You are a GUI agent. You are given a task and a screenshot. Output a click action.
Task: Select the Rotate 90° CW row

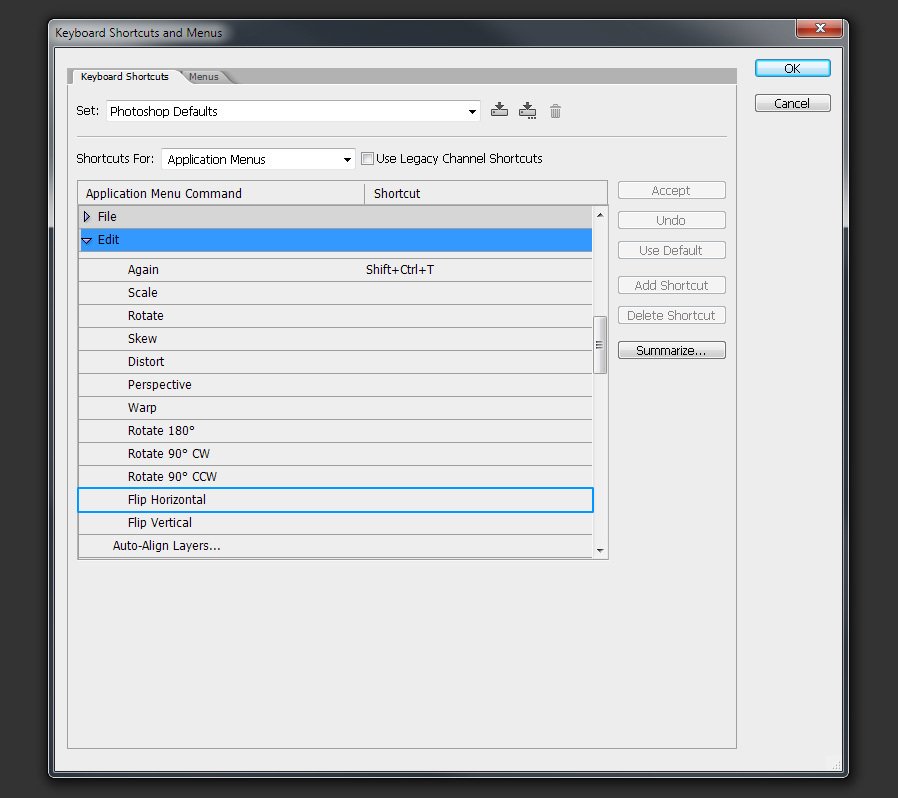[335, 453]
